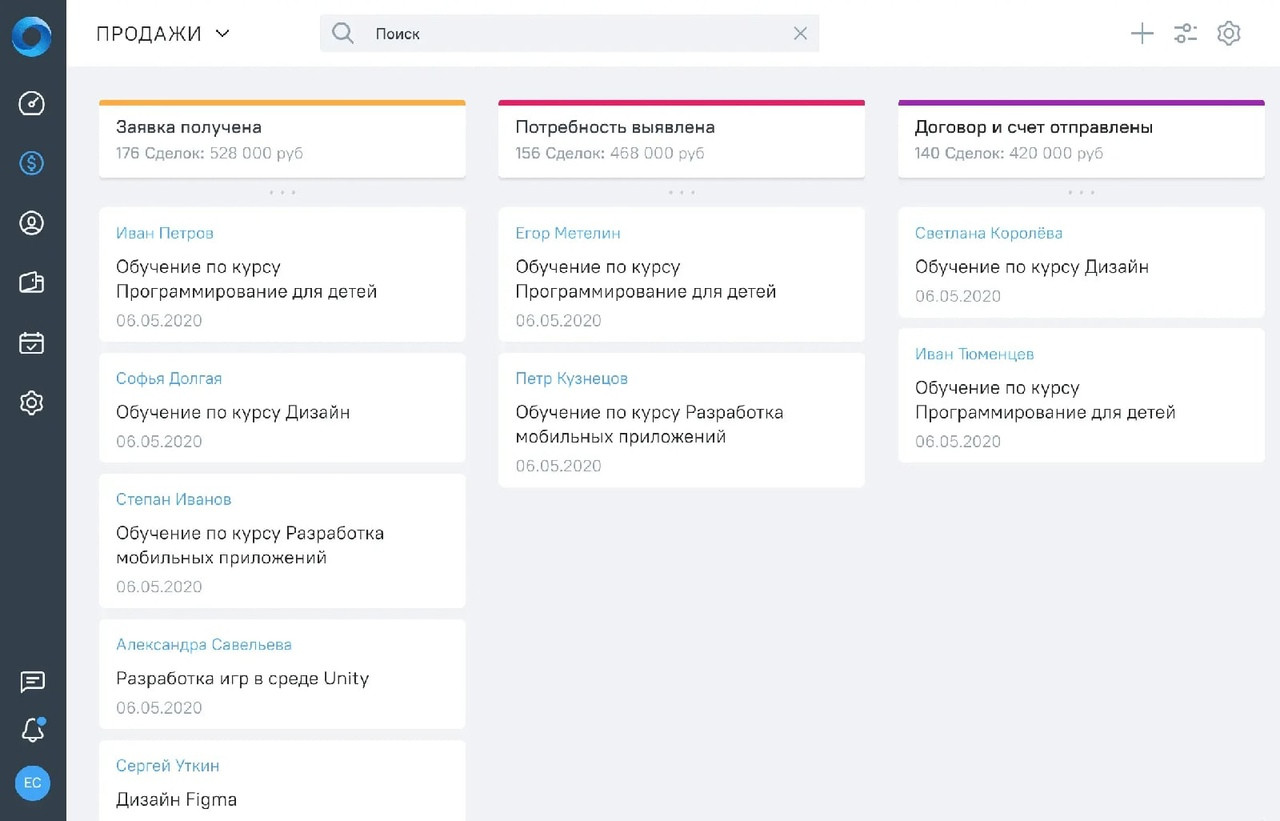Open the notifications bell icon
This screenshot has height=821, width=1280.
pyautogui.click(x=32, y=731)
